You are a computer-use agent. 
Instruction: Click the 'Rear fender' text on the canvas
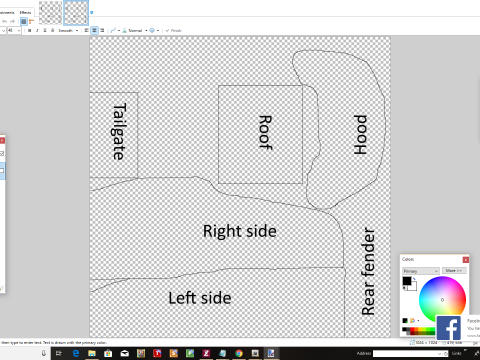pyautogui.click(x=368, y=271)
